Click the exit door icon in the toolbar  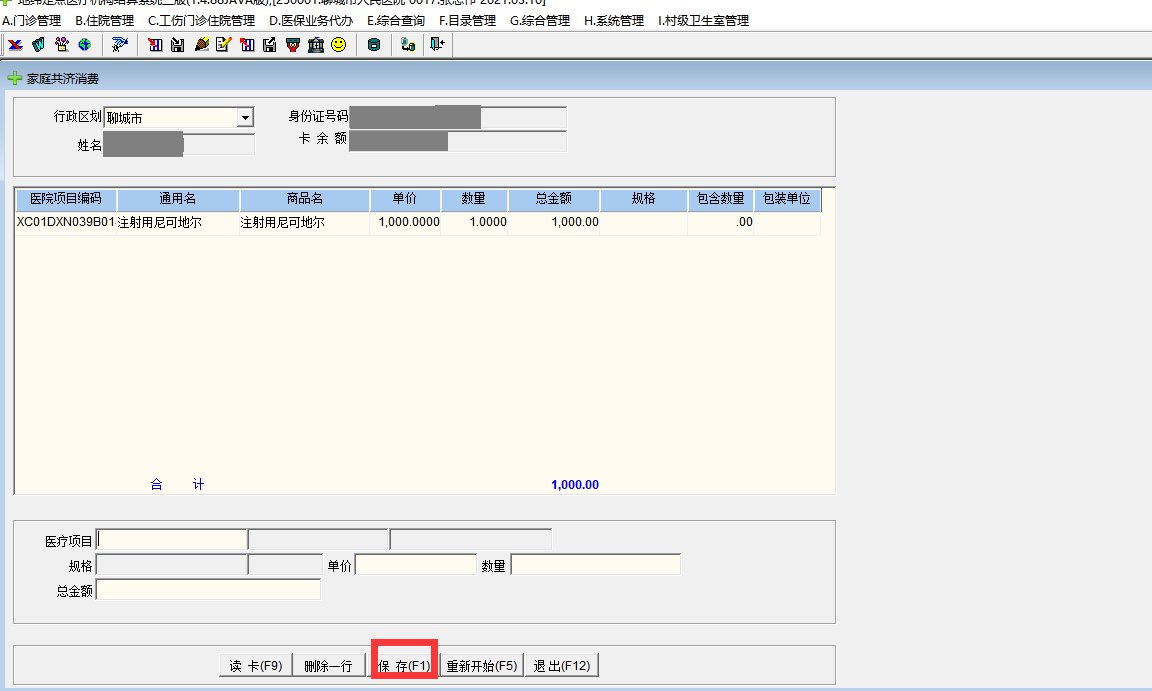[x=436, y=45]
